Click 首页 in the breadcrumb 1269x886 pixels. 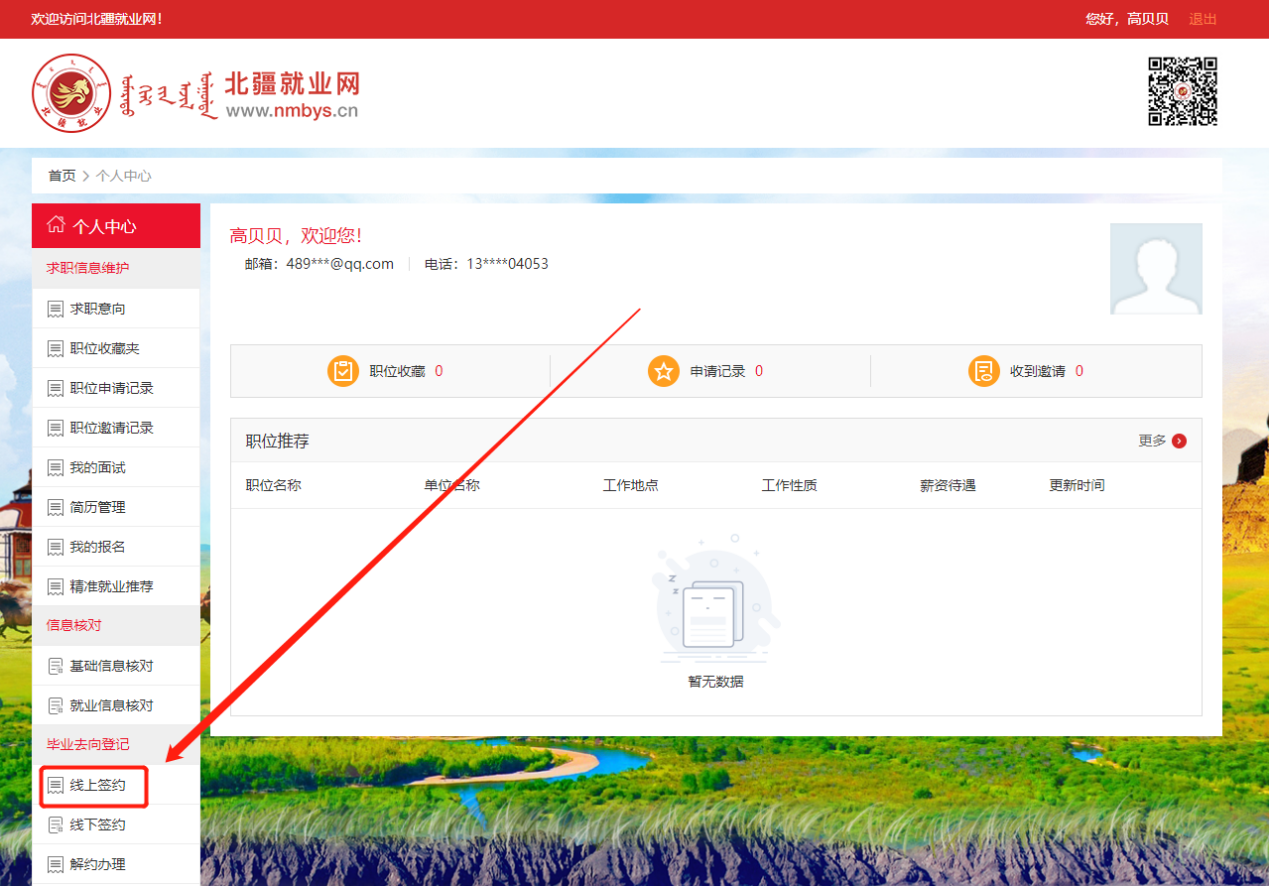pyautogui.click(x=62, y=176)
